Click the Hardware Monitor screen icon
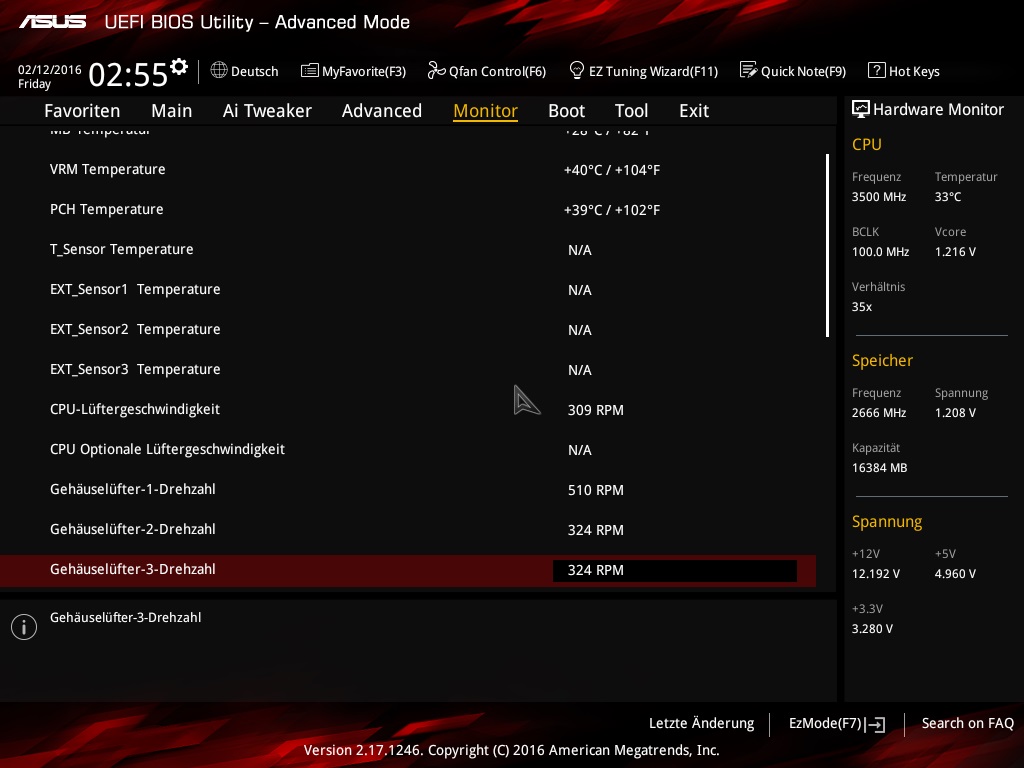This screenshot has width=1024, height=768. [x=861, y=109]
